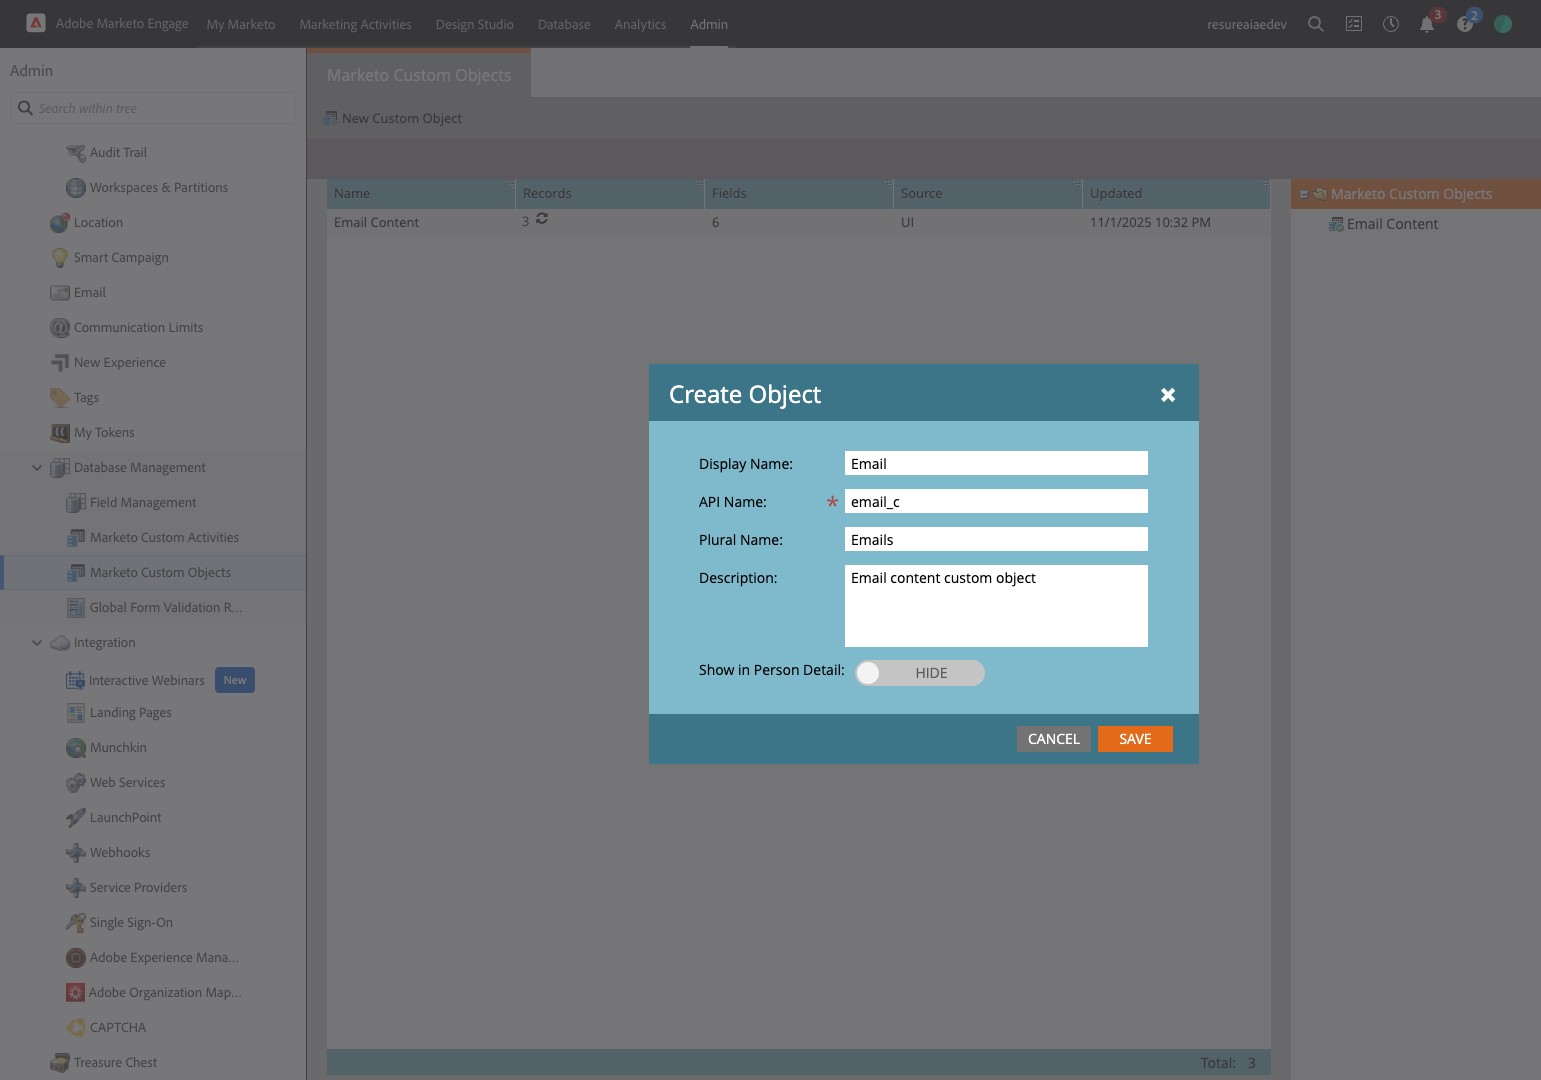Screen dimensions: 1541x1080
Task: Click New Custom Object button
Action: (393, 118)
